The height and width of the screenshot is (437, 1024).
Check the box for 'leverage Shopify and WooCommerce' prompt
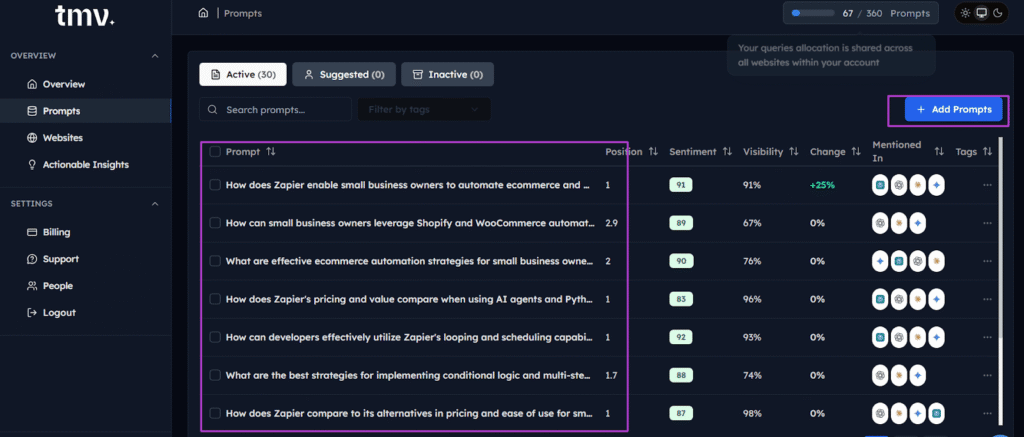point(215,223)
